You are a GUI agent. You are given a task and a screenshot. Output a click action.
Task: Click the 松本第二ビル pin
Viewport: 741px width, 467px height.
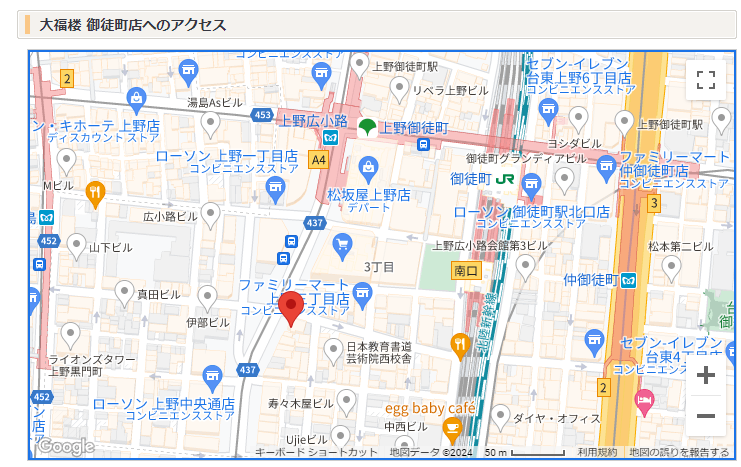pos(671,269)
